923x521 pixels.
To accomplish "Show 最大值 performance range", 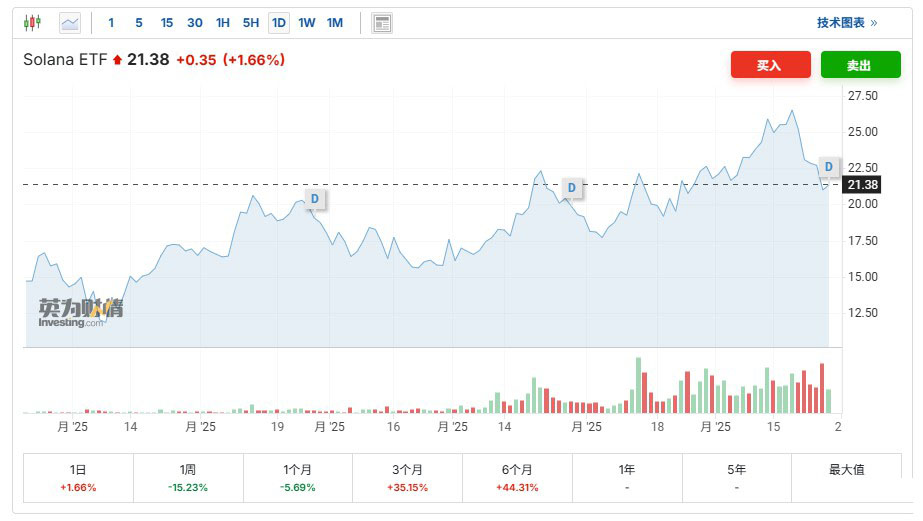I will coord(846,478).
